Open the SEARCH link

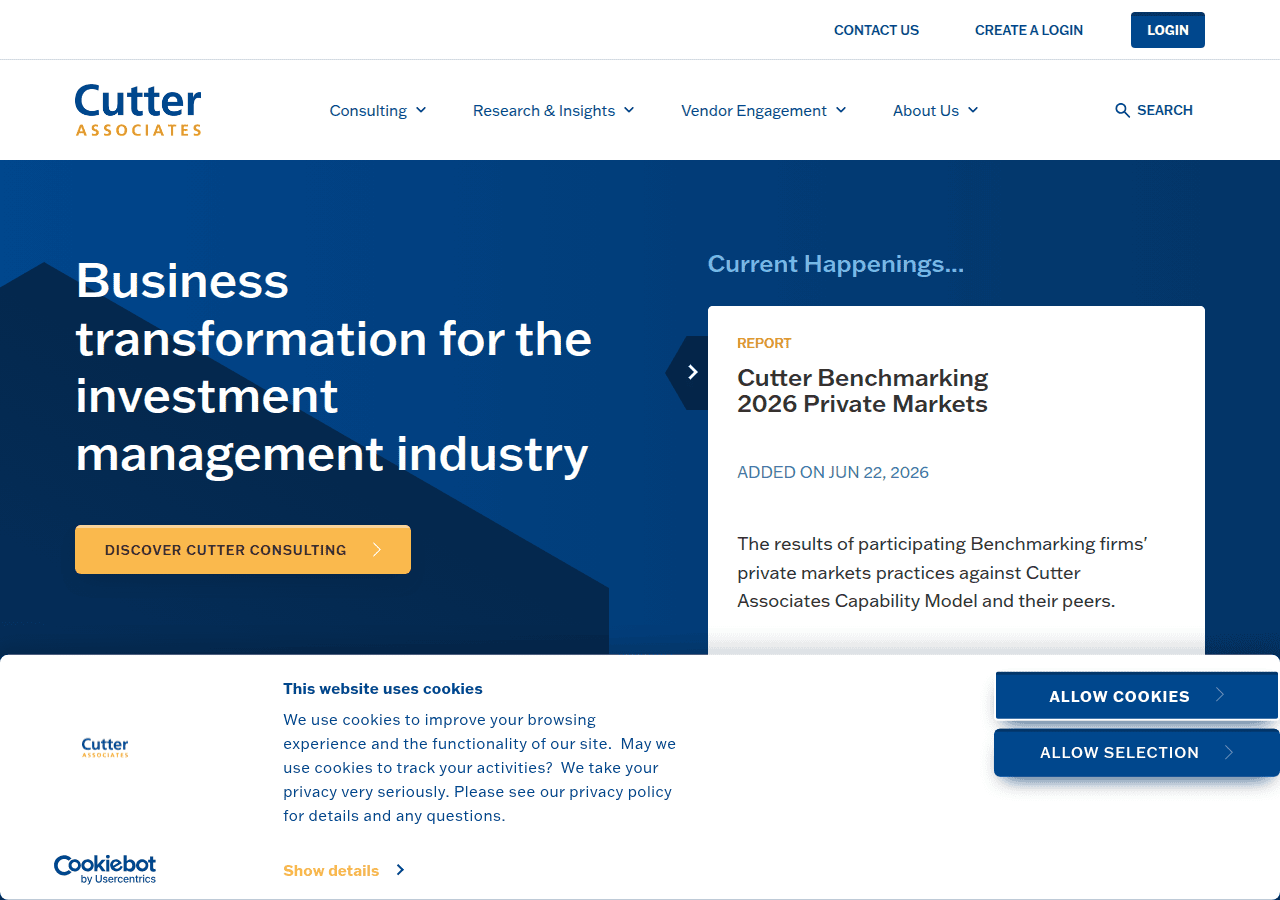[1154, 110]
